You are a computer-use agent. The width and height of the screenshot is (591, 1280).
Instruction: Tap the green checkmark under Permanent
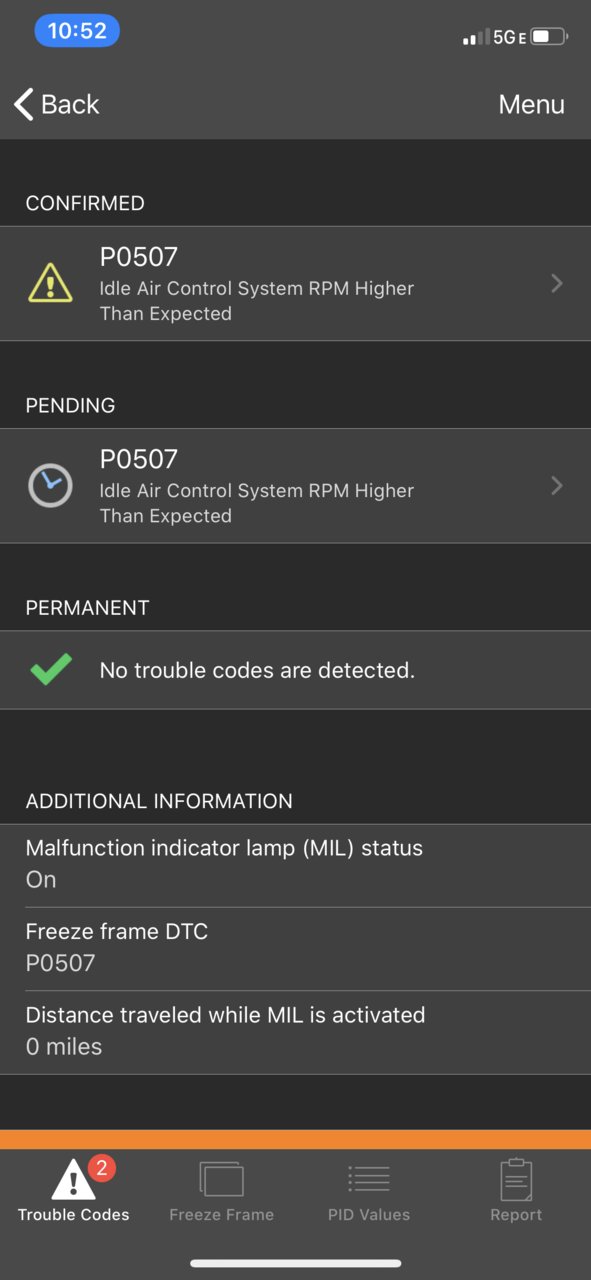pyautogui.click(x=51, y=669)
